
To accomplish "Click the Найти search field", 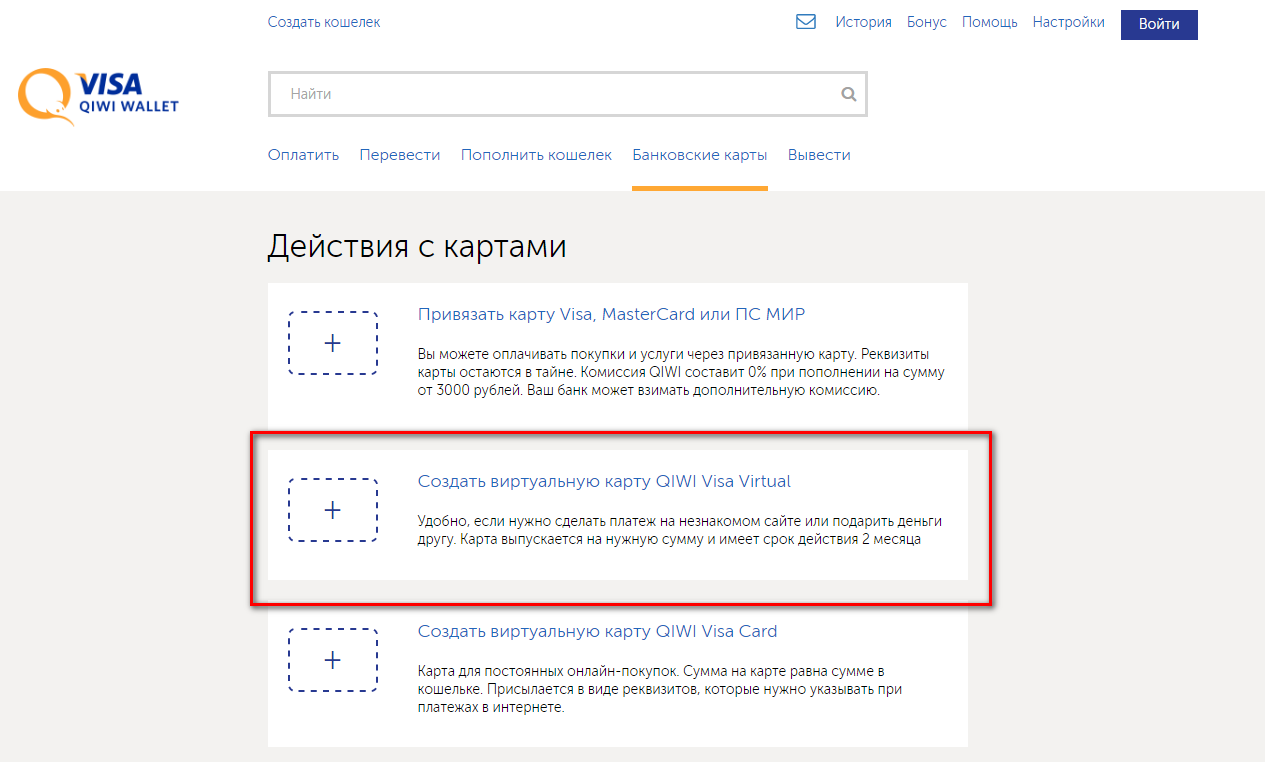I will [567, 94].
